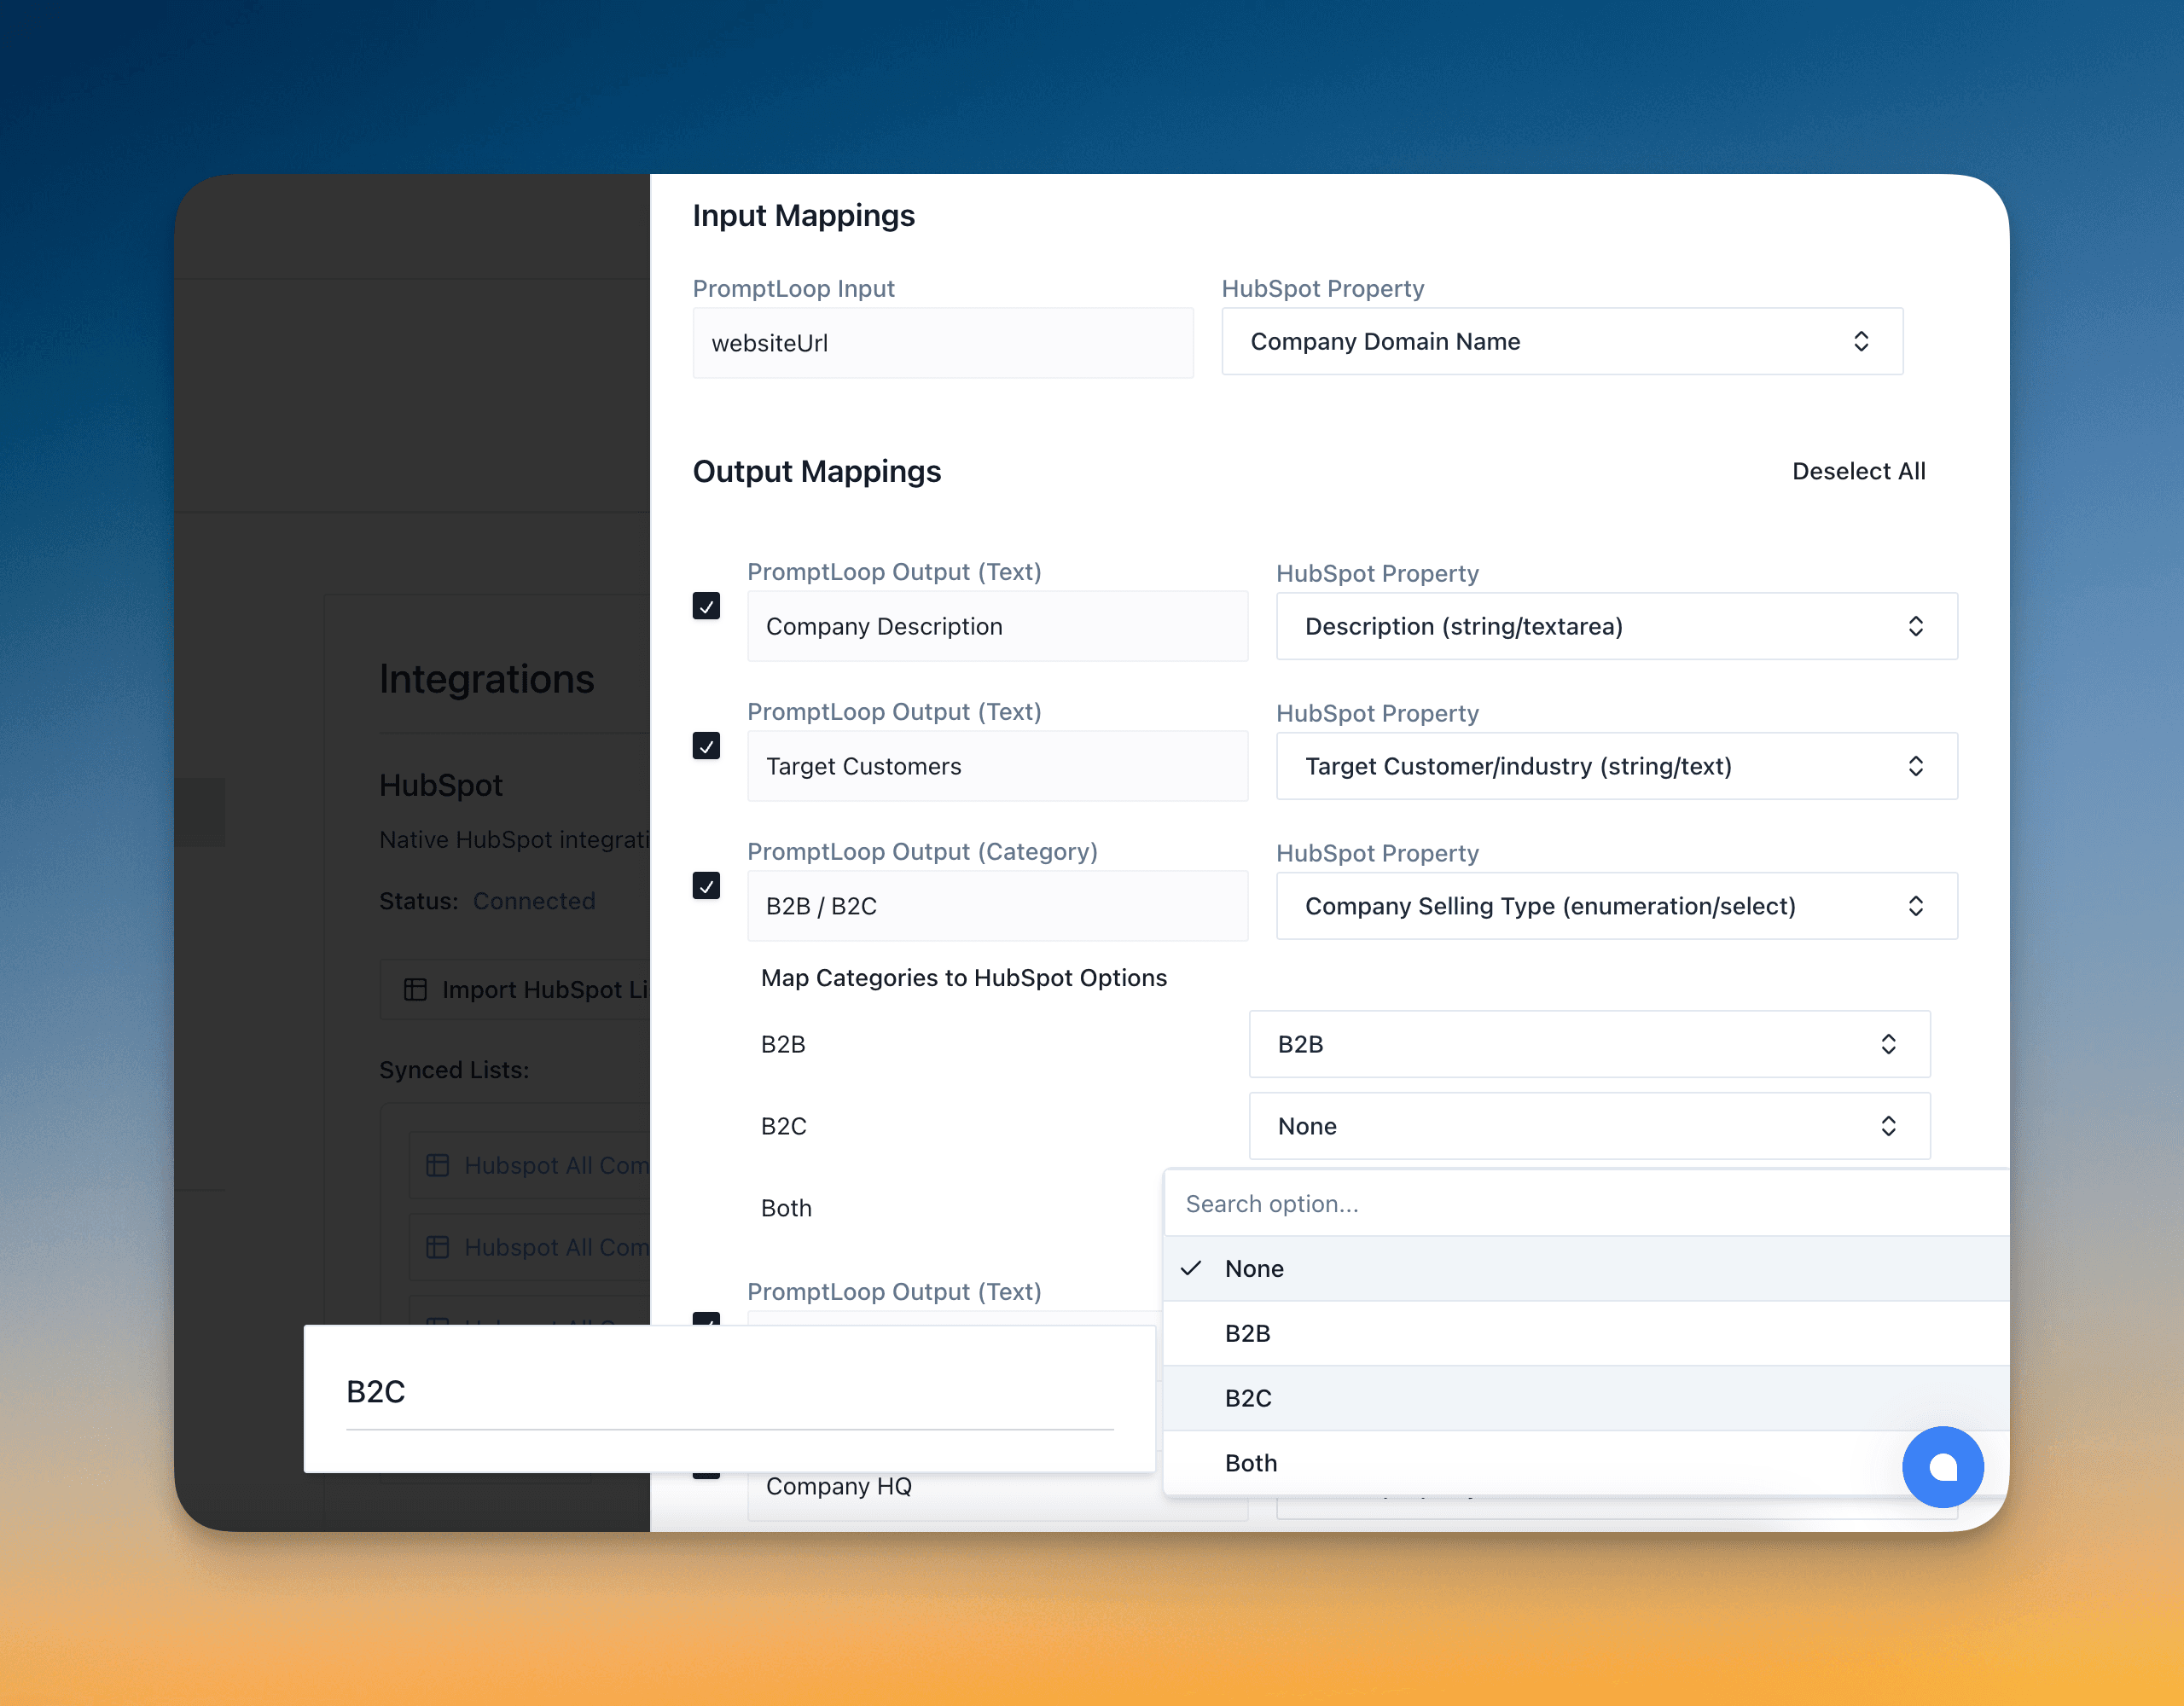Uncheck the Target Customers output mapping
The height and width of the screenshot is (1706, 2184).
(x=707, y=746)
